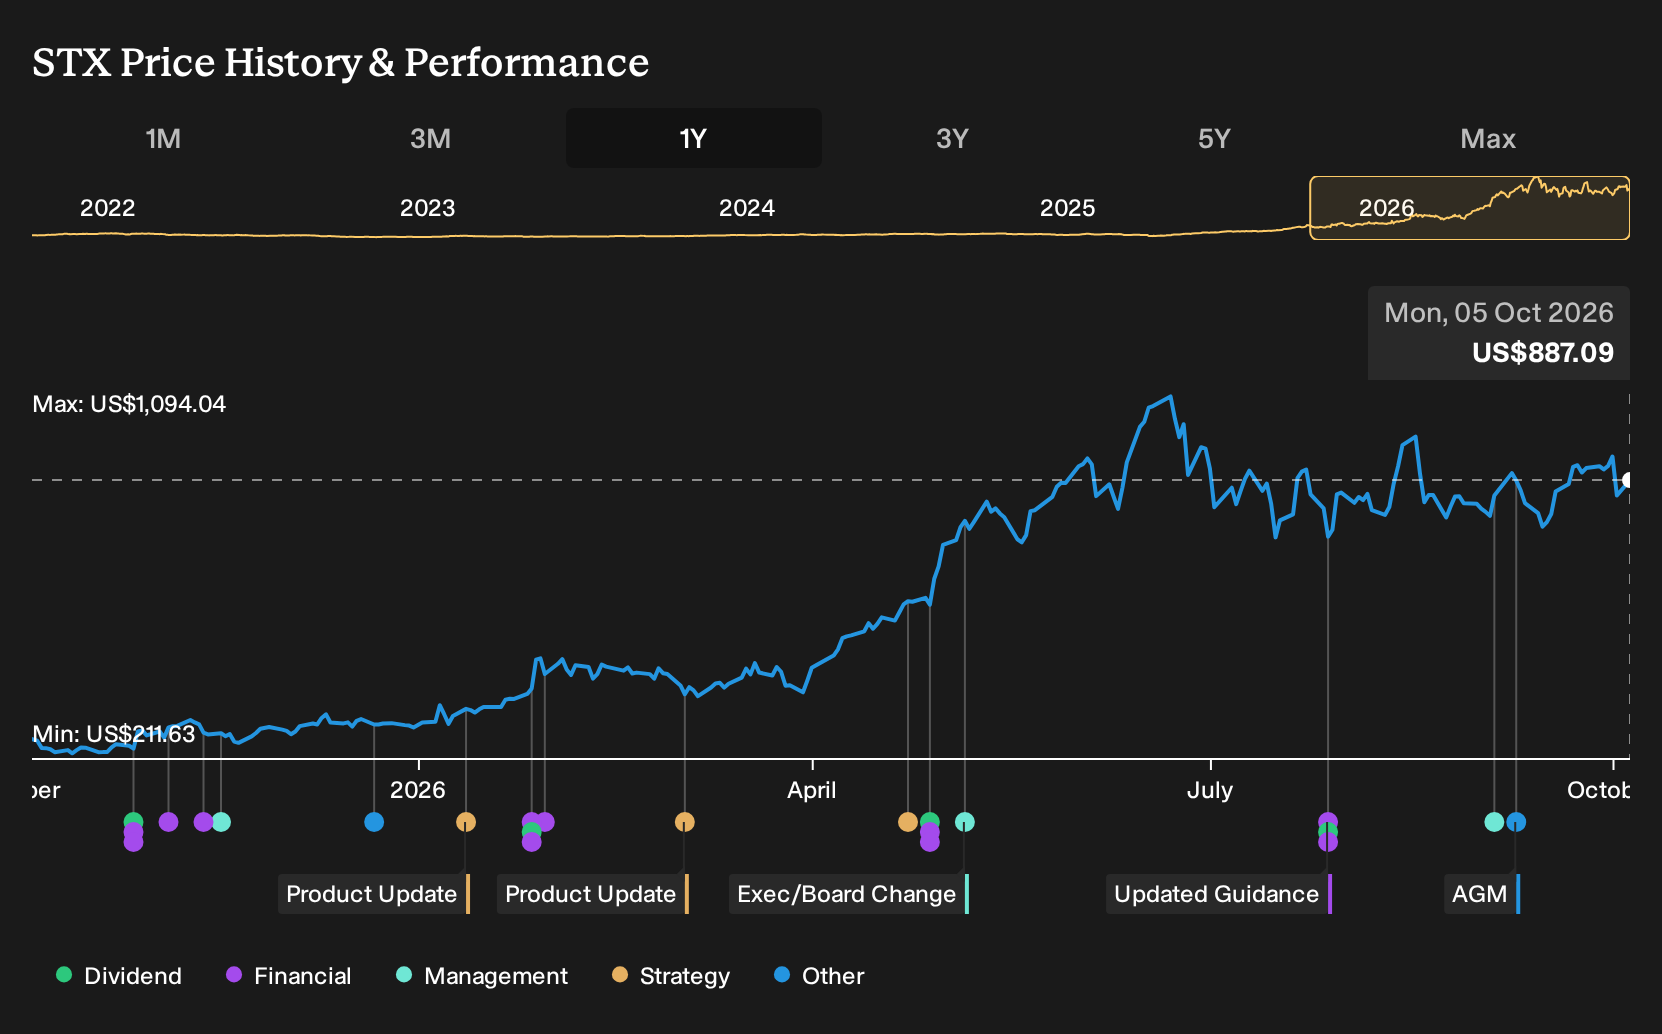Click the US$887.09 price in tooltip
This screenshot has height=1034, width=1662.
click(x=1543, y=353)
